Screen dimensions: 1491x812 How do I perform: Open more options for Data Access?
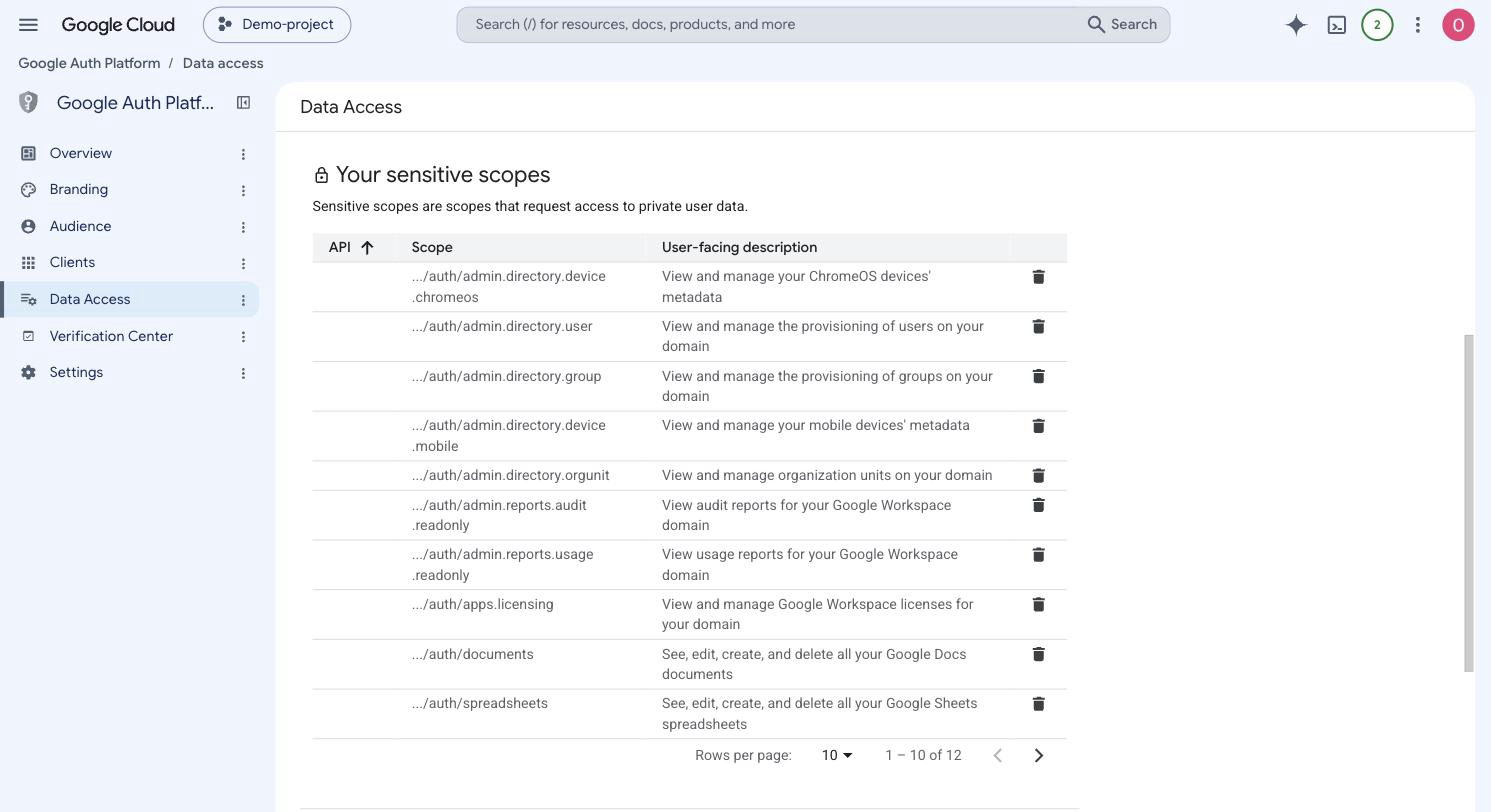(x=243, y=300)
